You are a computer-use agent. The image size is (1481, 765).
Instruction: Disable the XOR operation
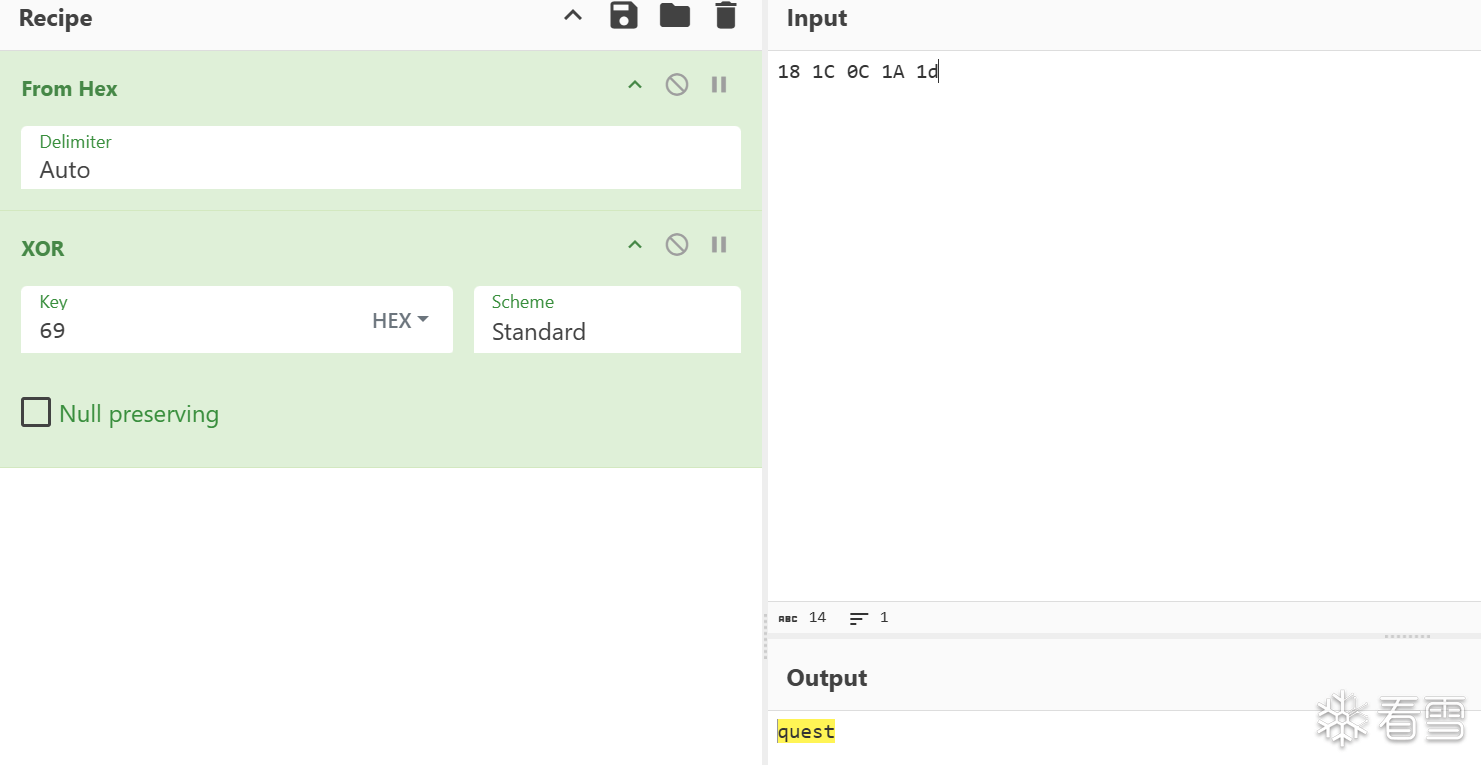[677, 245]
